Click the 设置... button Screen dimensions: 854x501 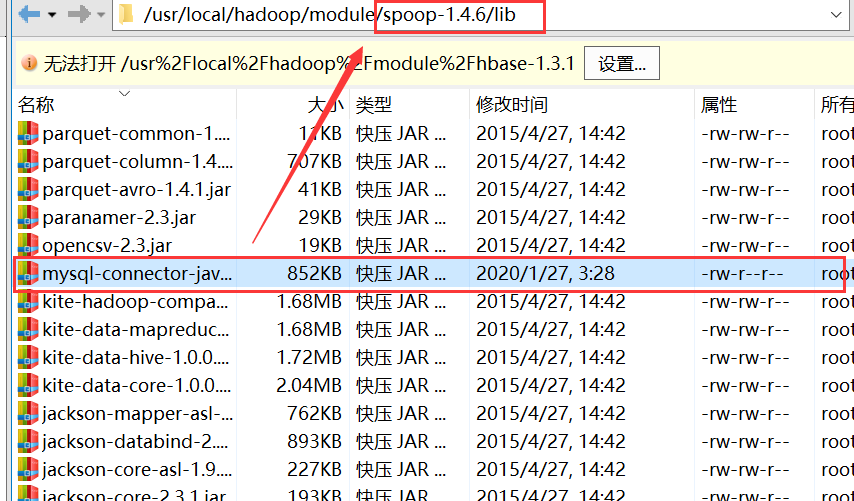[x=622, y=64]
